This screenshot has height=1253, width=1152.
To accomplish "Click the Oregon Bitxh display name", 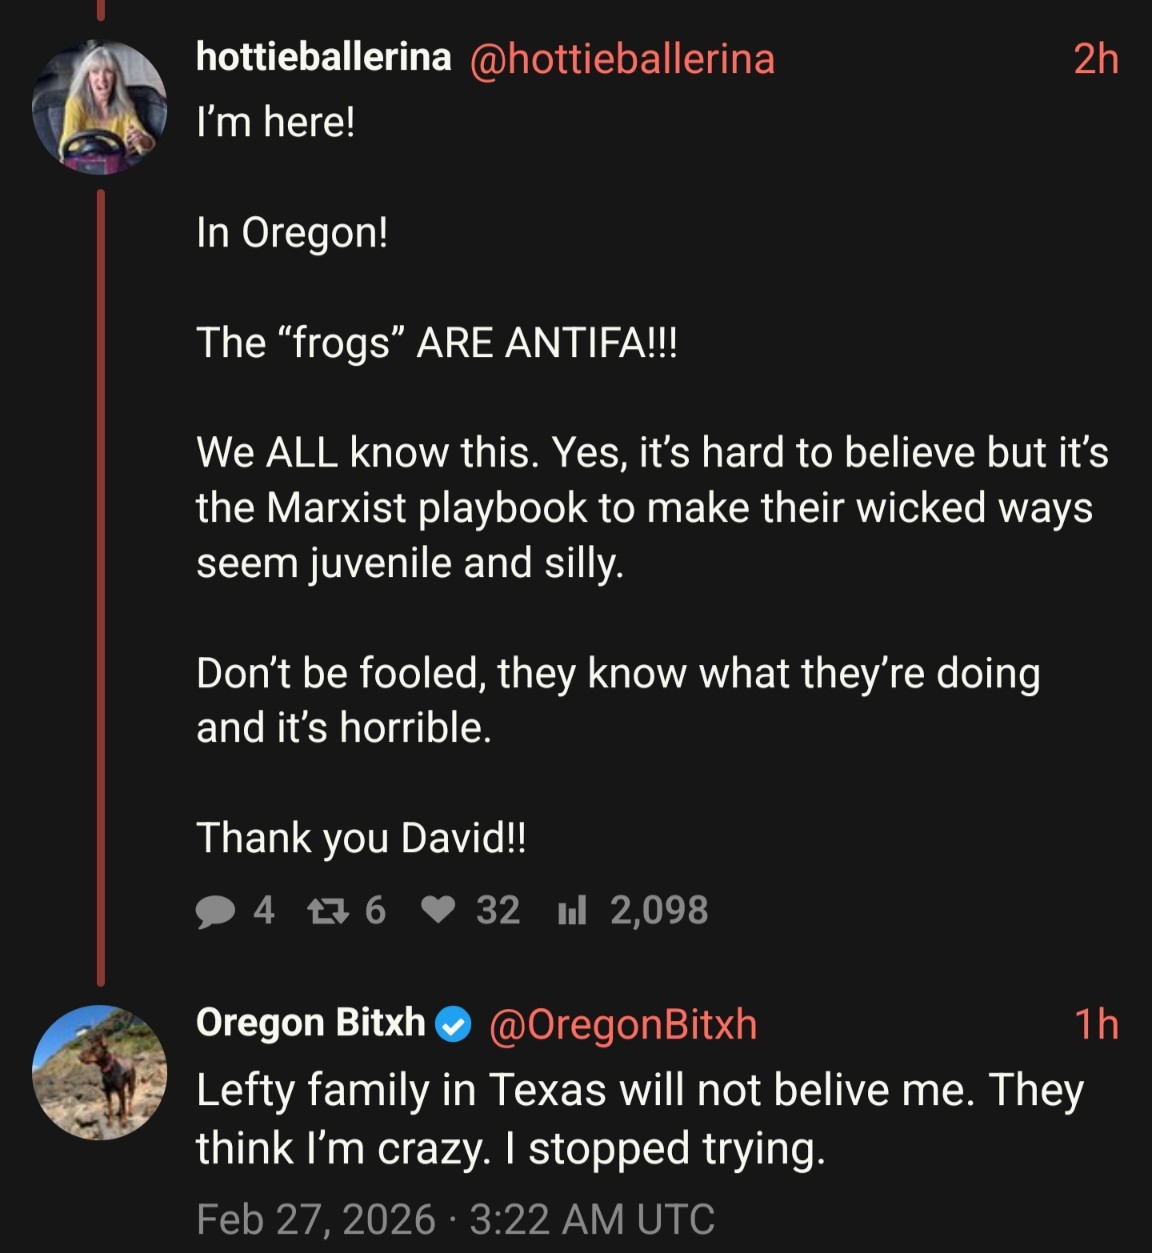I will (x=310, y=1023).
